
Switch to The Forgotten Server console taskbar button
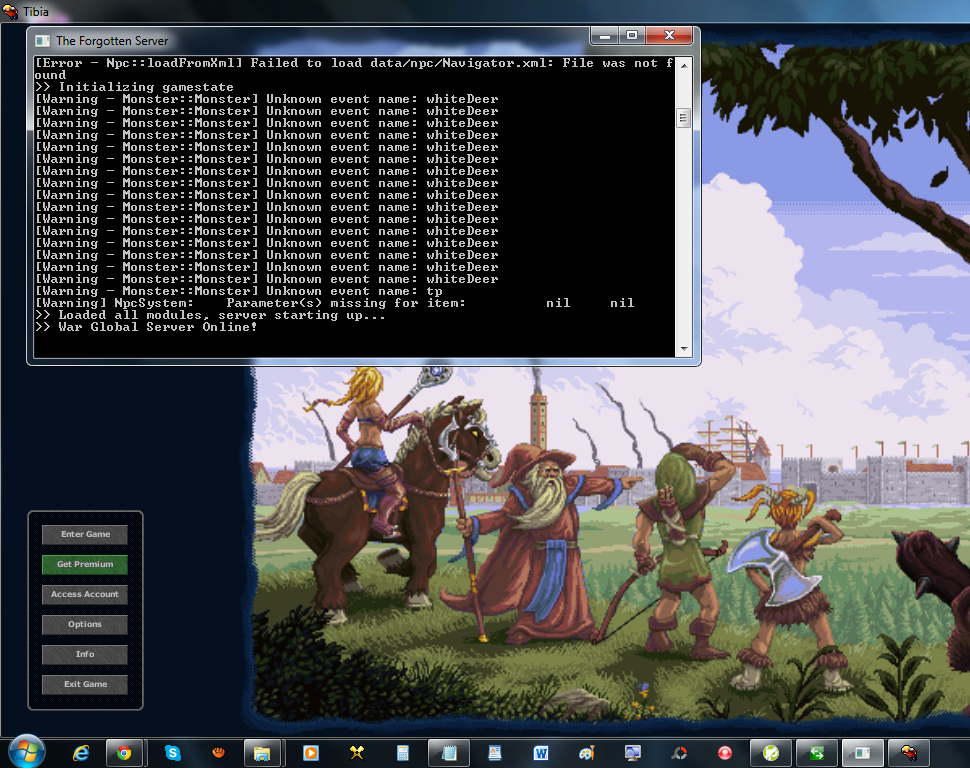tap(862, 753)
